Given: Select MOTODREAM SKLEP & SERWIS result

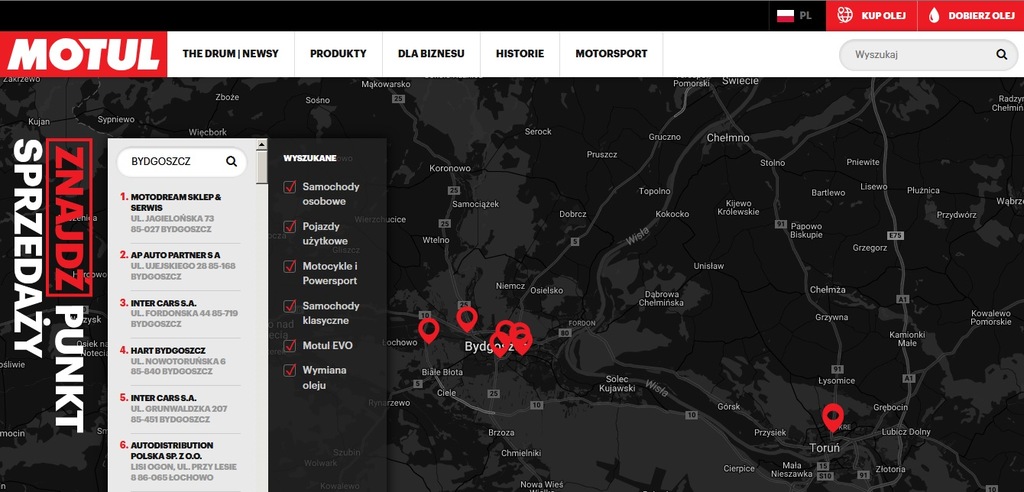Looking at the screenshot, I should pos(179,213).
